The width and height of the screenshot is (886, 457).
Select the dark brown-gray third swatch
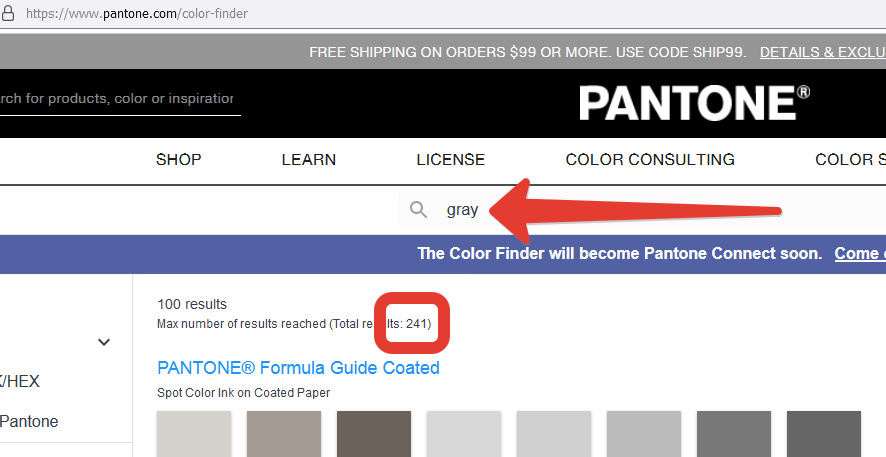pyautogui.click(x=373, y=434)
